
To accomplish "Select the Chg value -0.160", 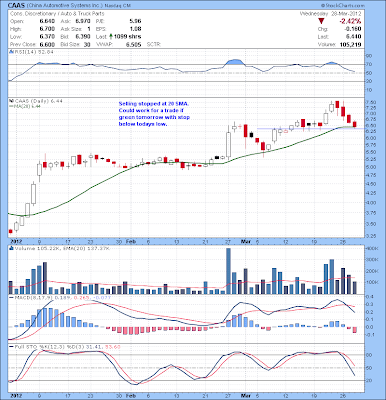I will click(x=353, y=29).
